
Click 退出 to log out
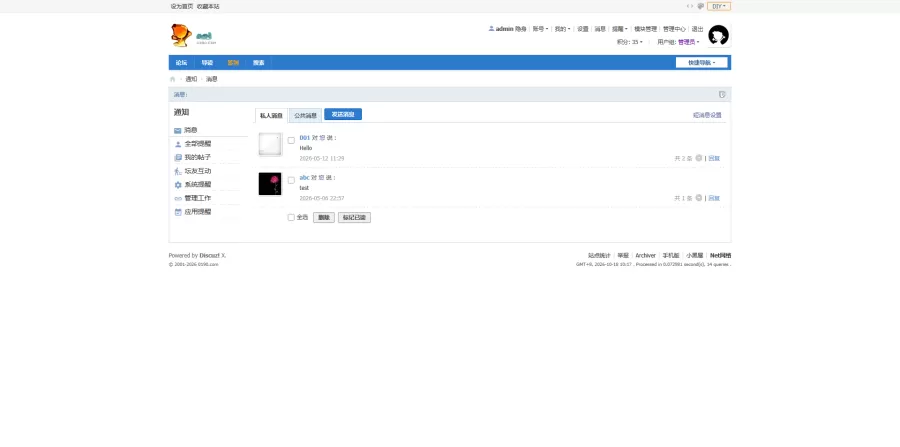[x=697, y=29]
